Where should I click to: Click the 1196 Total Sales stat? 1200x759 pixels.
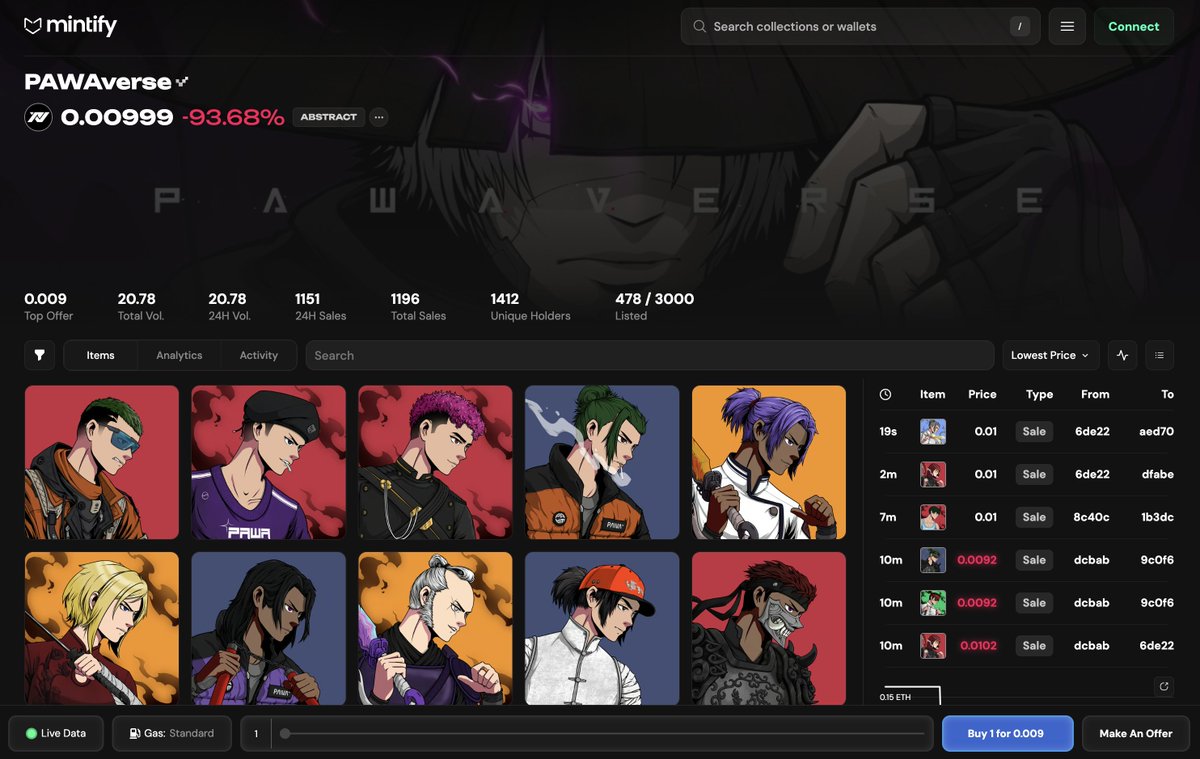(418, 306)
